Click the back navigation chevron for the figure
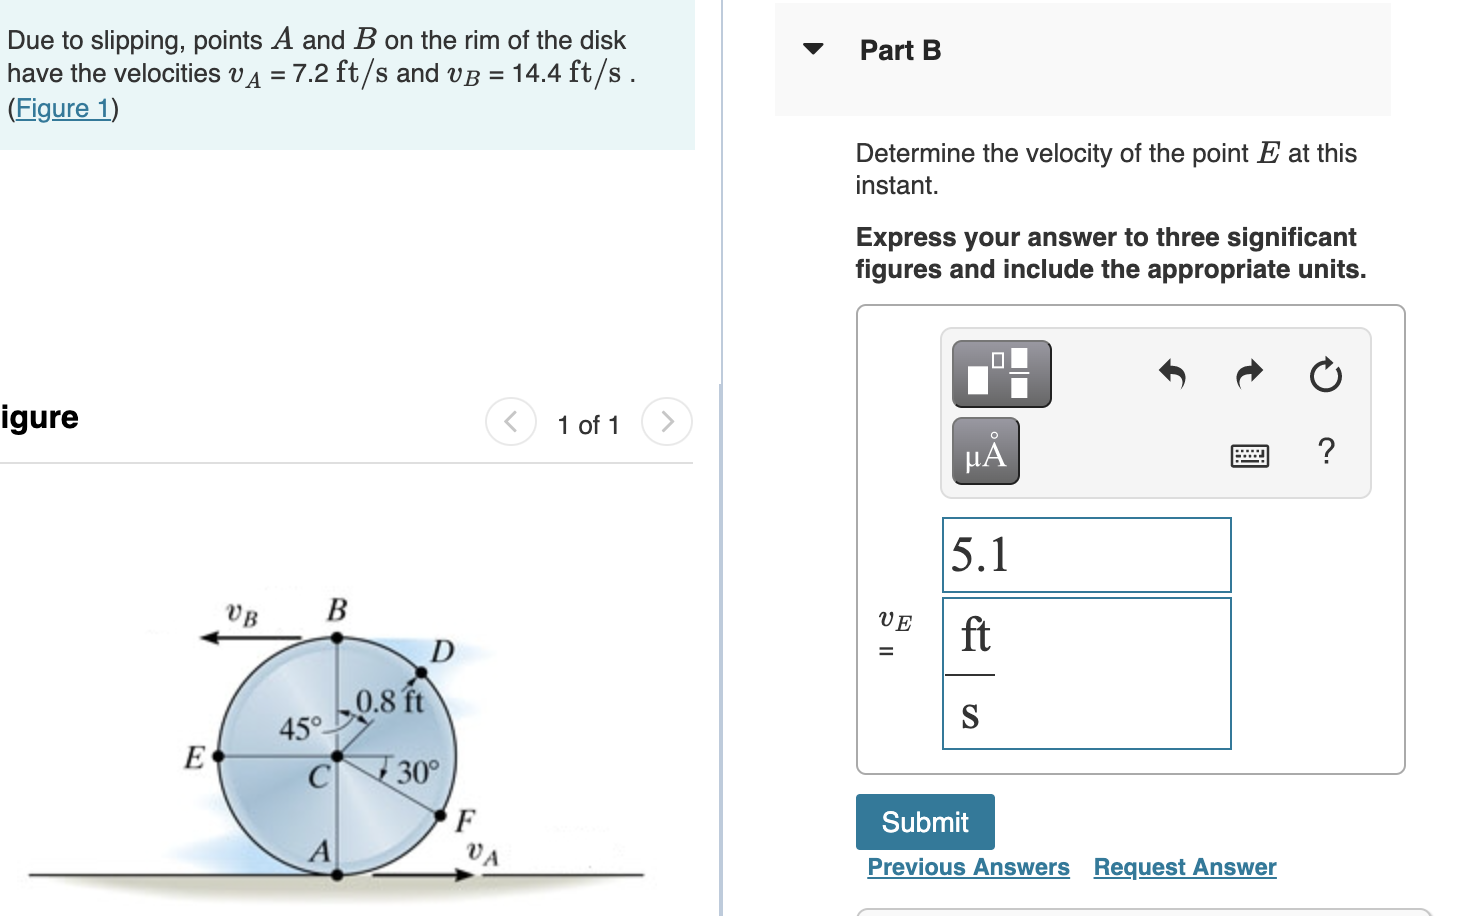Image resolution: width=1464 pixels, height=916 pixels. (511, 422)
